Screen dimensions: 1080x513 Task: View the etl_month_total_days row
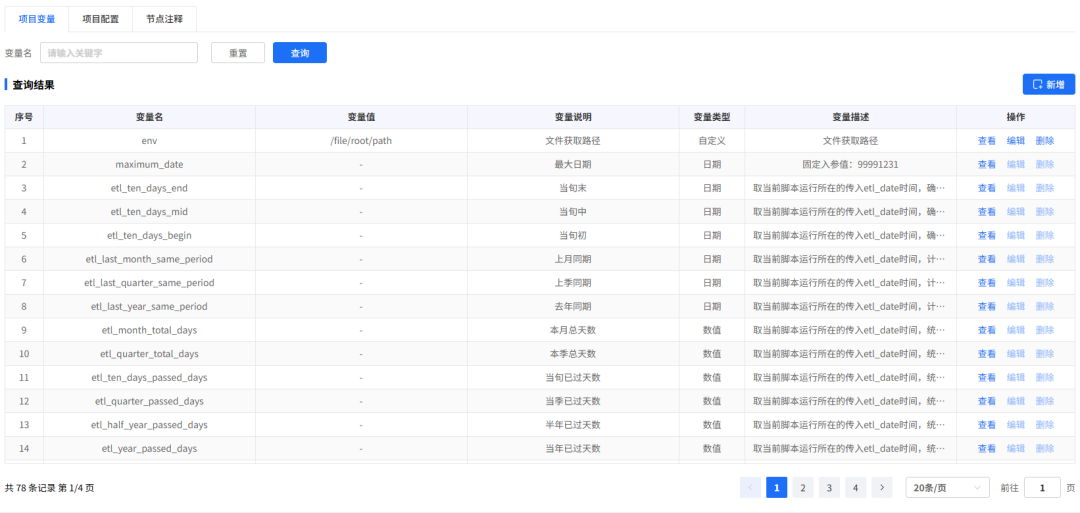986,330
